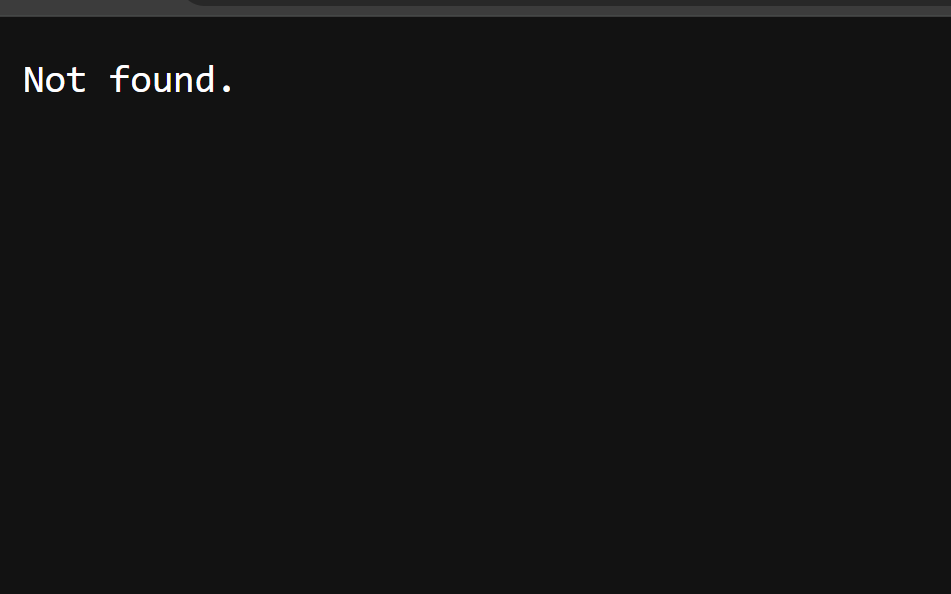Click the letter "o" in "Not"
The width and height of the screenshot is (951, 594).
click(x=55, y=83)
